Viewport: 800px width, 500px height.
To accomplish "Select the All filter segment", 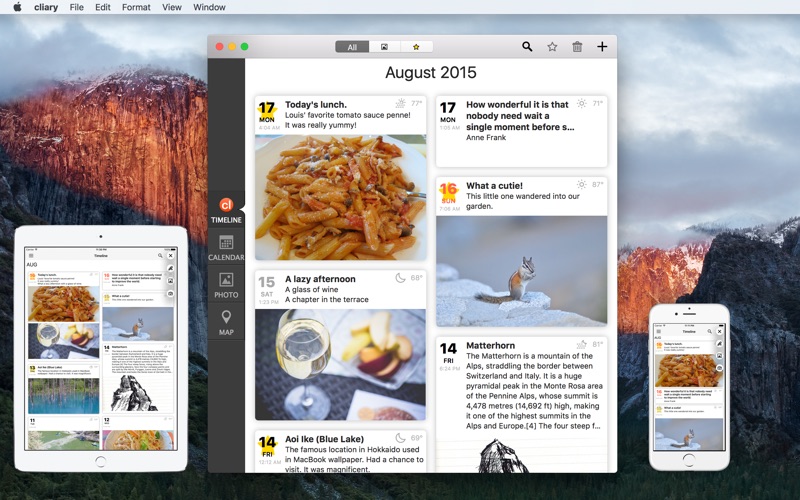I will 352,47.
